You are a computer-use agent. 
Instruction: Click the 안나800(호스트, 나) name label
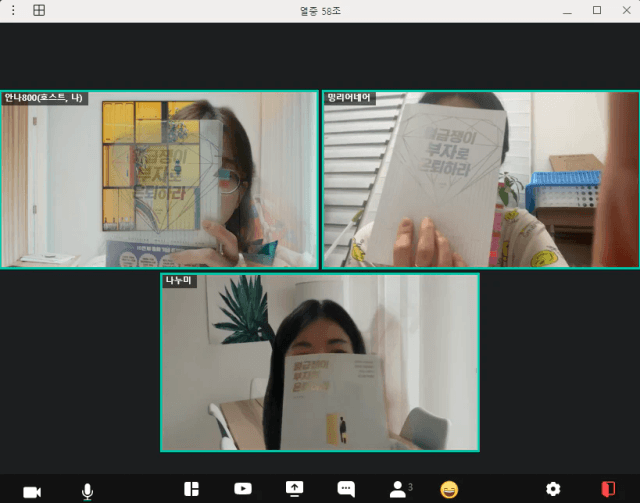(x=44, y=98)
